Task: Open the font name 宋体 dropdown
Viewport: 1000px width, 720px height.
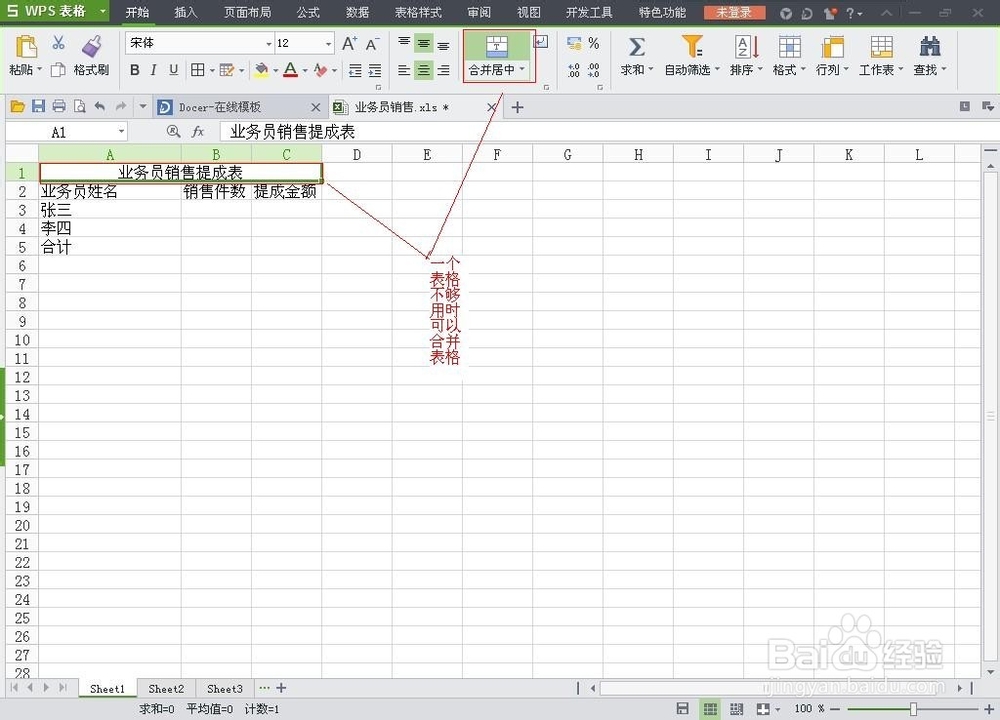Action: coord(268,43)
